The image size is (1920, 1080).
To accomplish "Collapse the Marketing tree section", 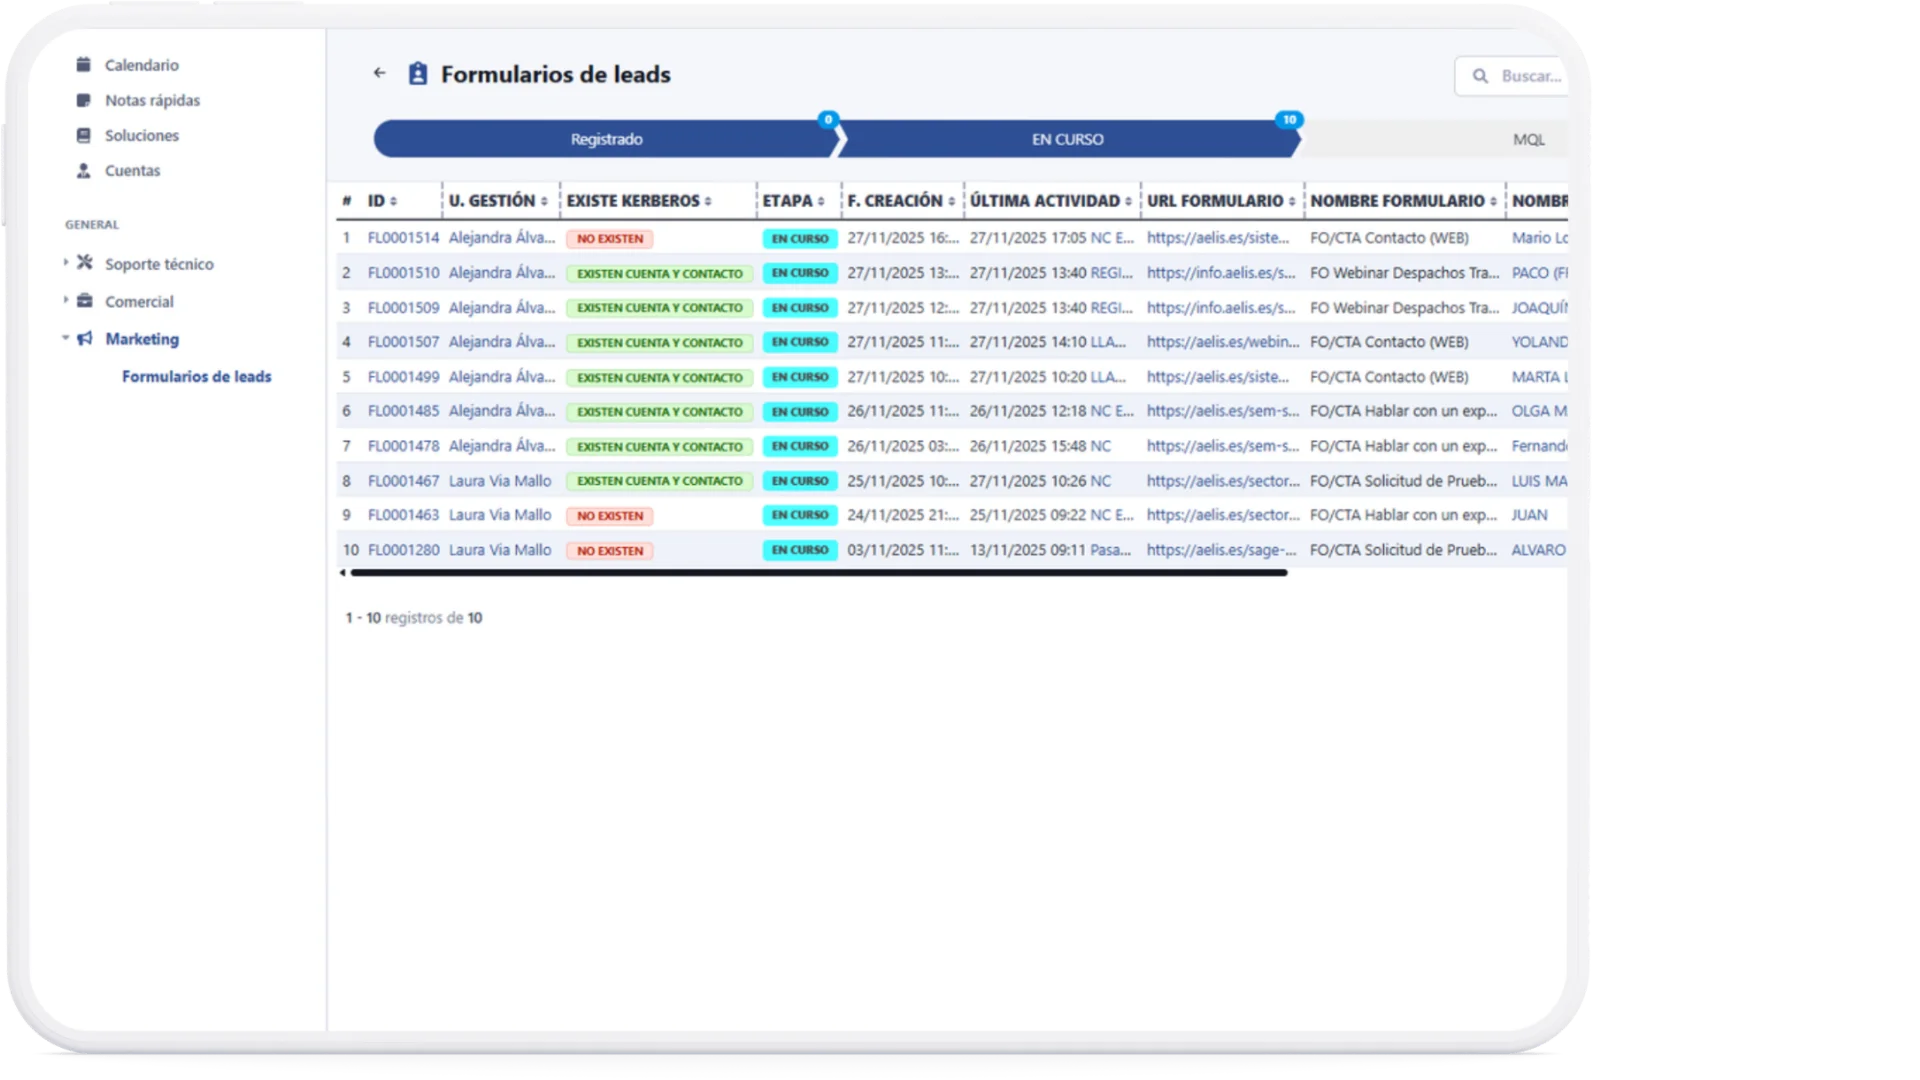I will [x=66, y=338].
